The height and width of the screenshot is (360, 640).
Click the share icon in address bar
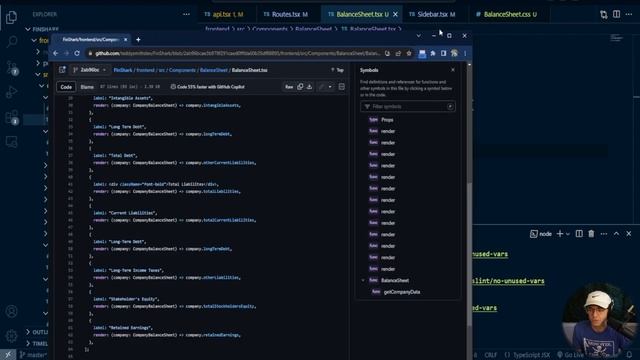coord(398,53)
